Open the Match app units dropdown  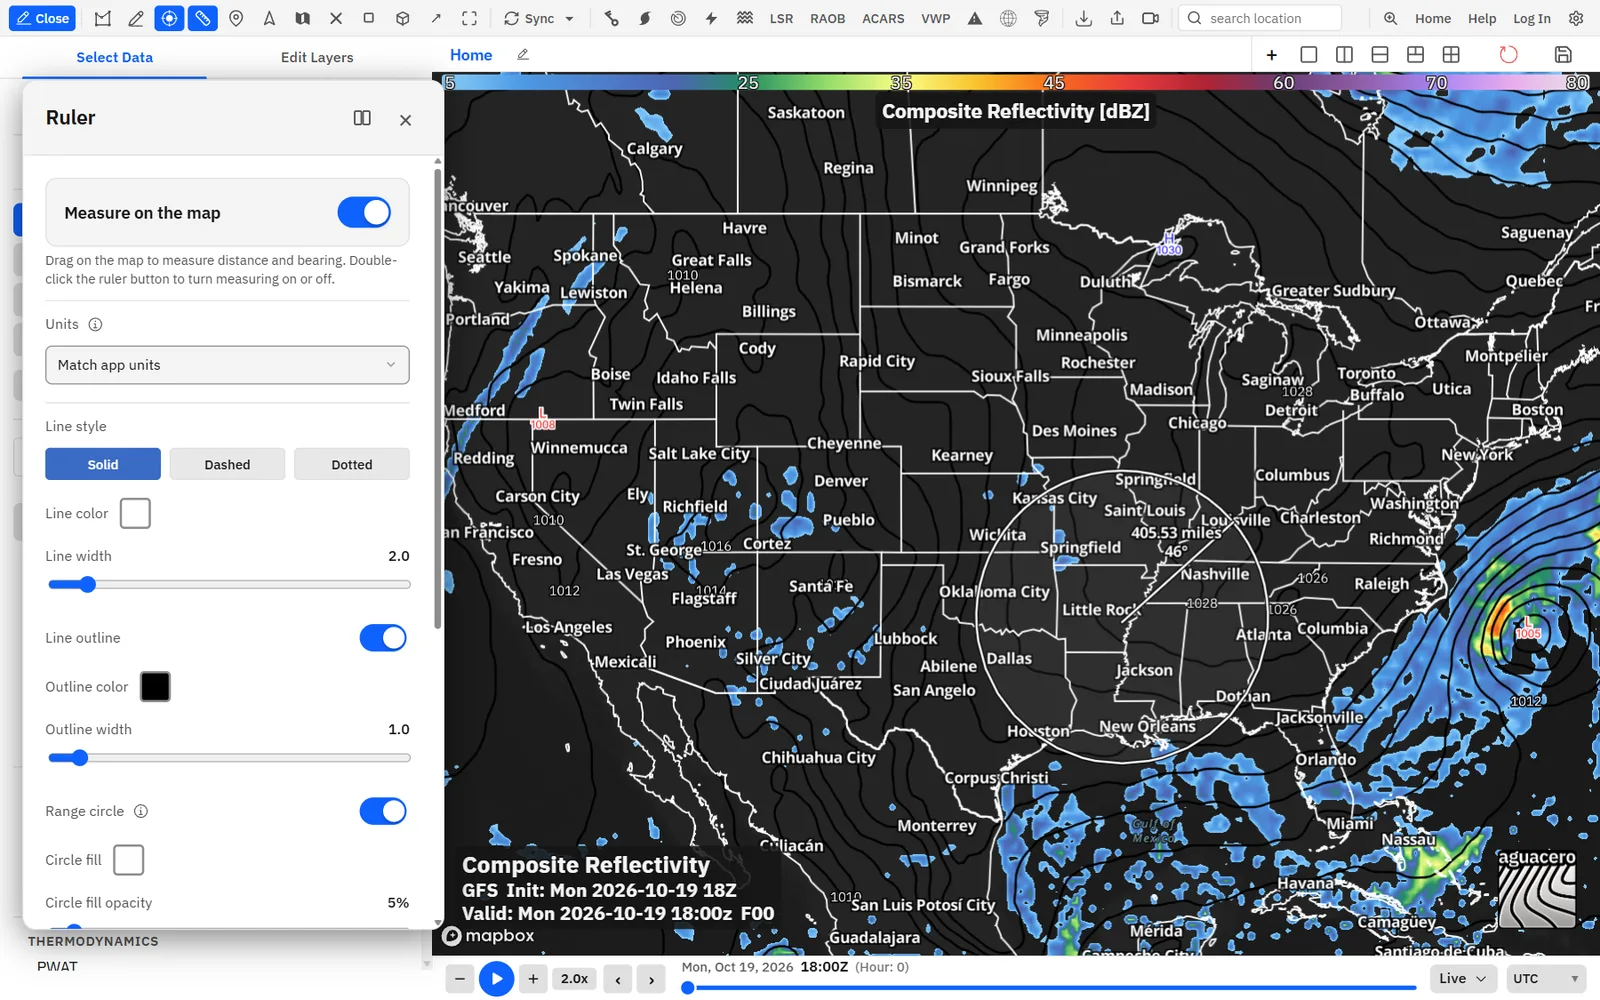(x=227, y=365)
